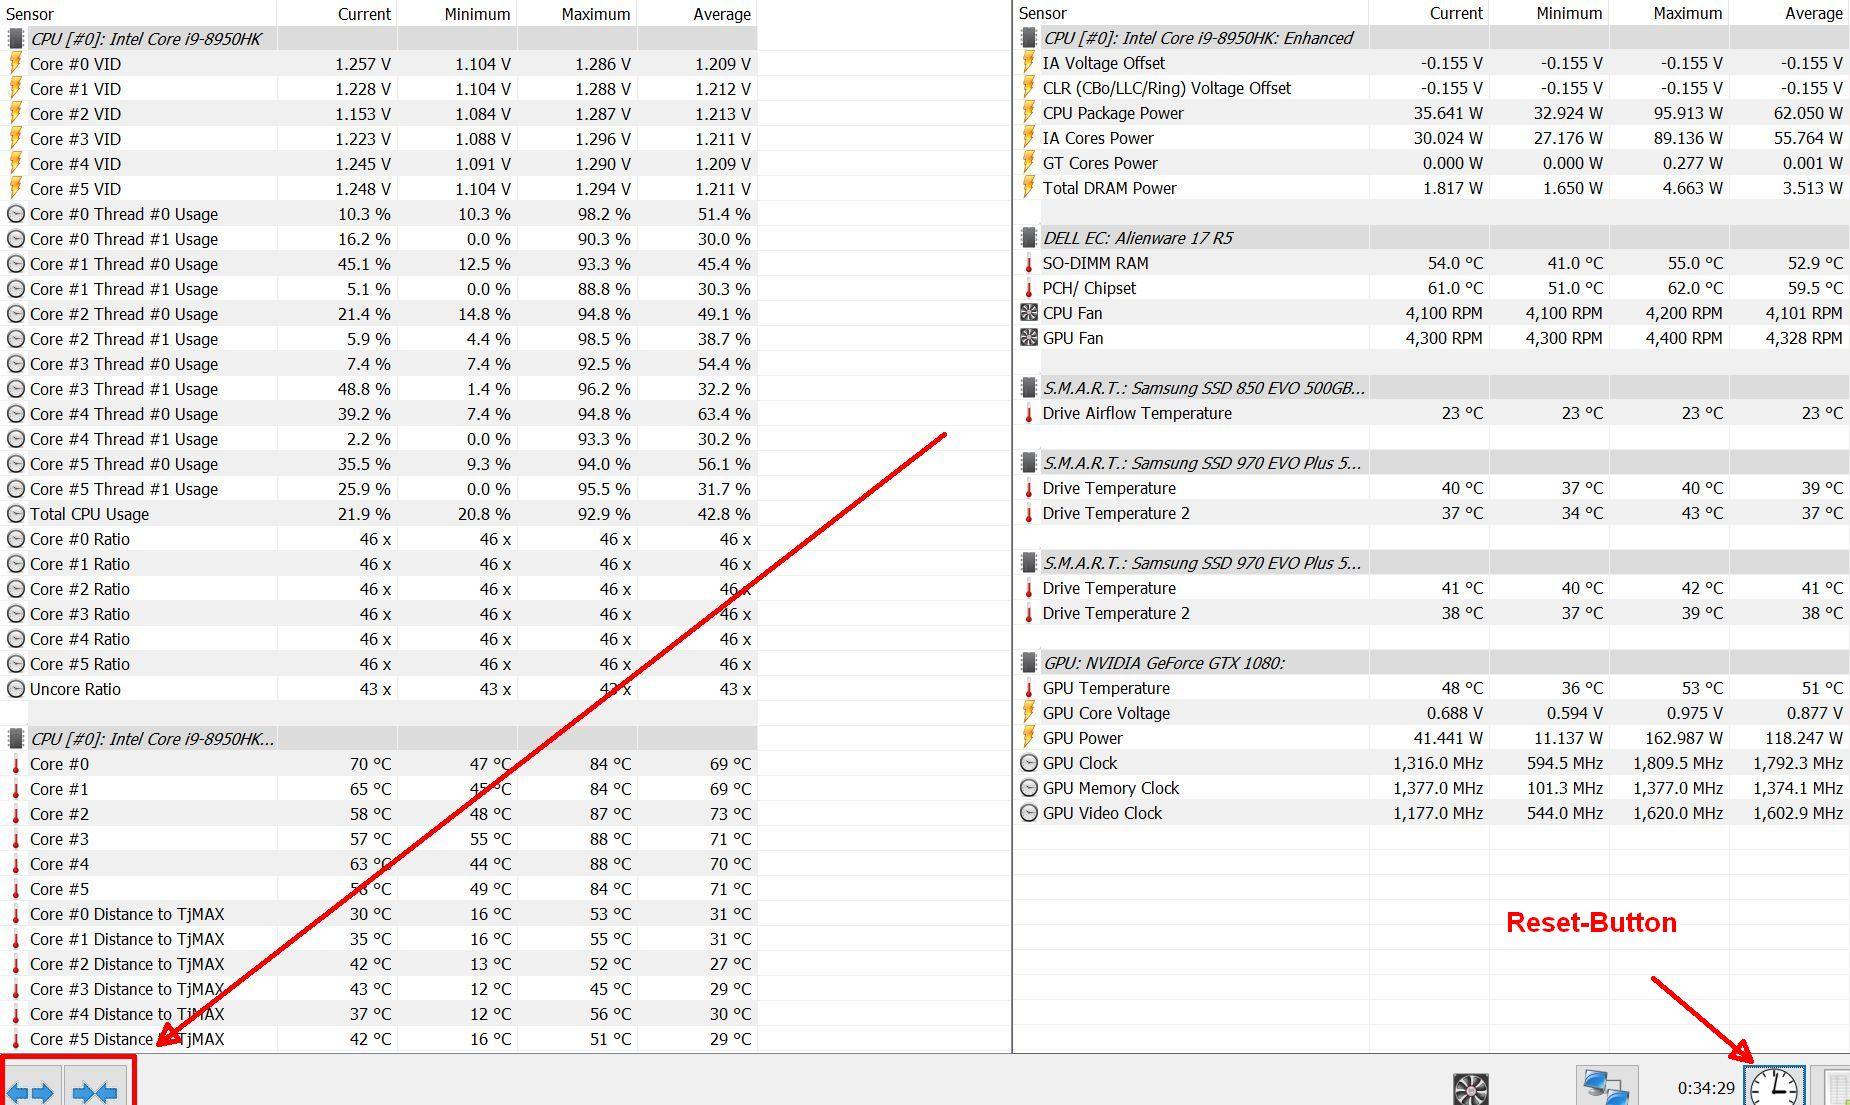The width and height of the screenshot is (1850, 1105).
Task: Select the GT Cores Power row
Action: click(x=1432, y=163)
